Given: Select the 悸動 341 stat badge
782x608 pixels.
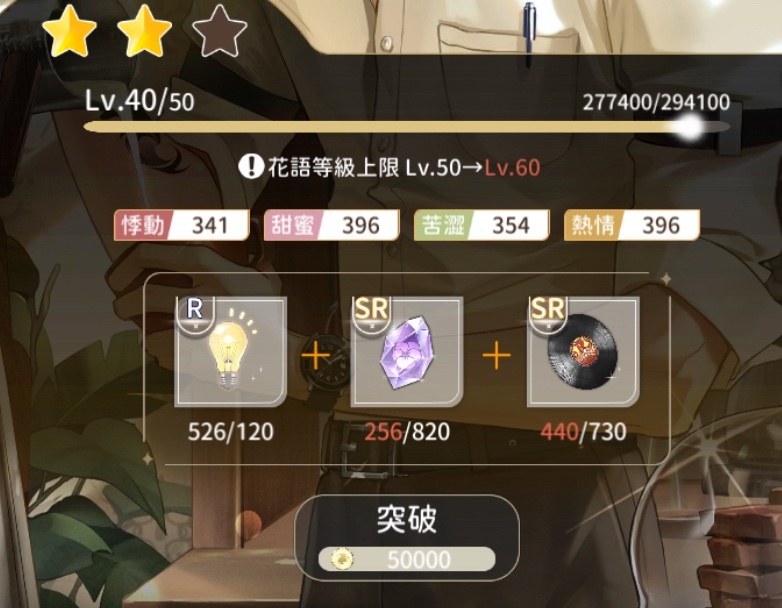Looking at the screenshot, I should coord(182,225).
